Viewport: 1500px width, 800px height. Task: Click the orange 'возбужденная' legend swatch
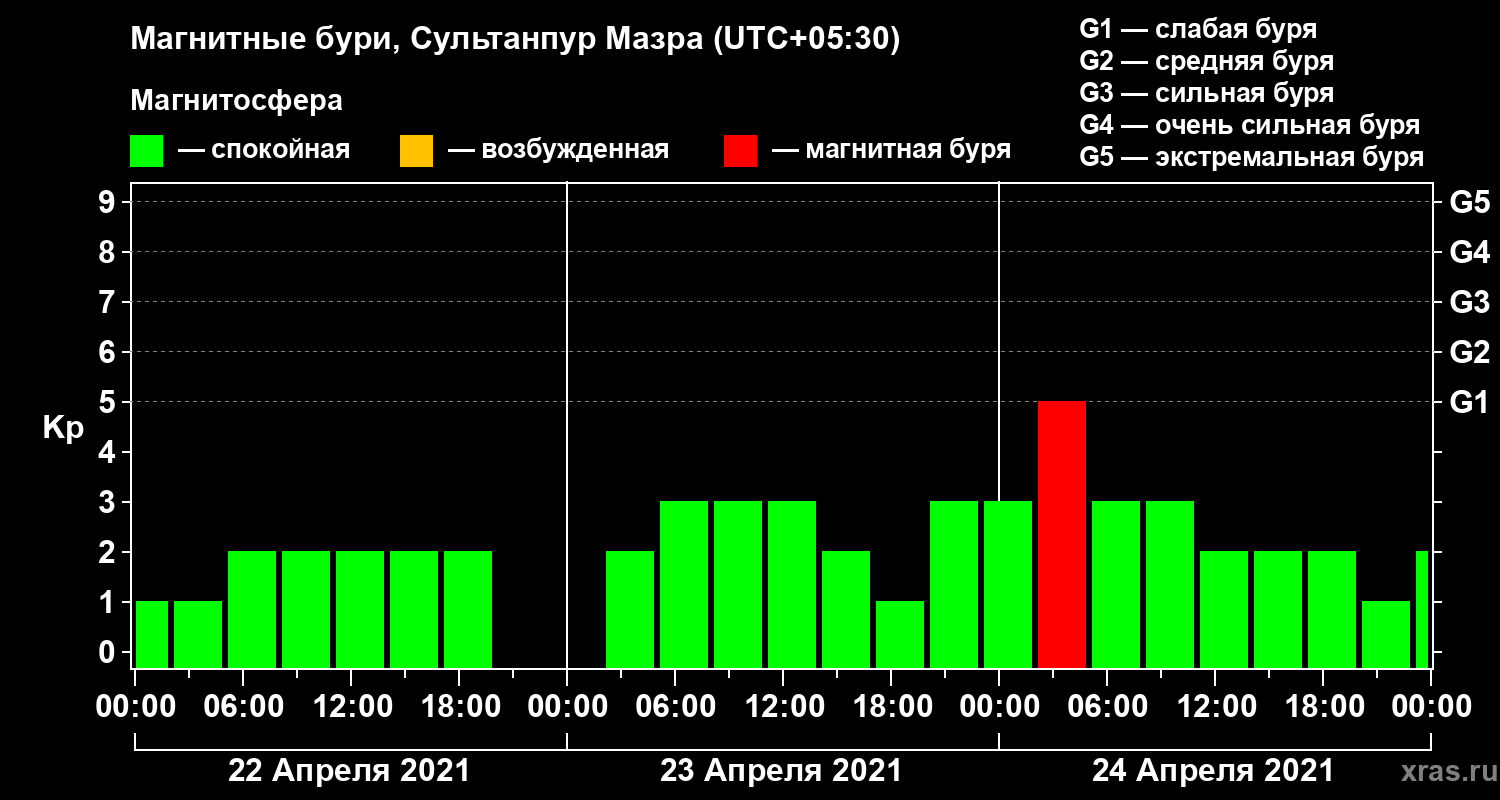(416, 151)
